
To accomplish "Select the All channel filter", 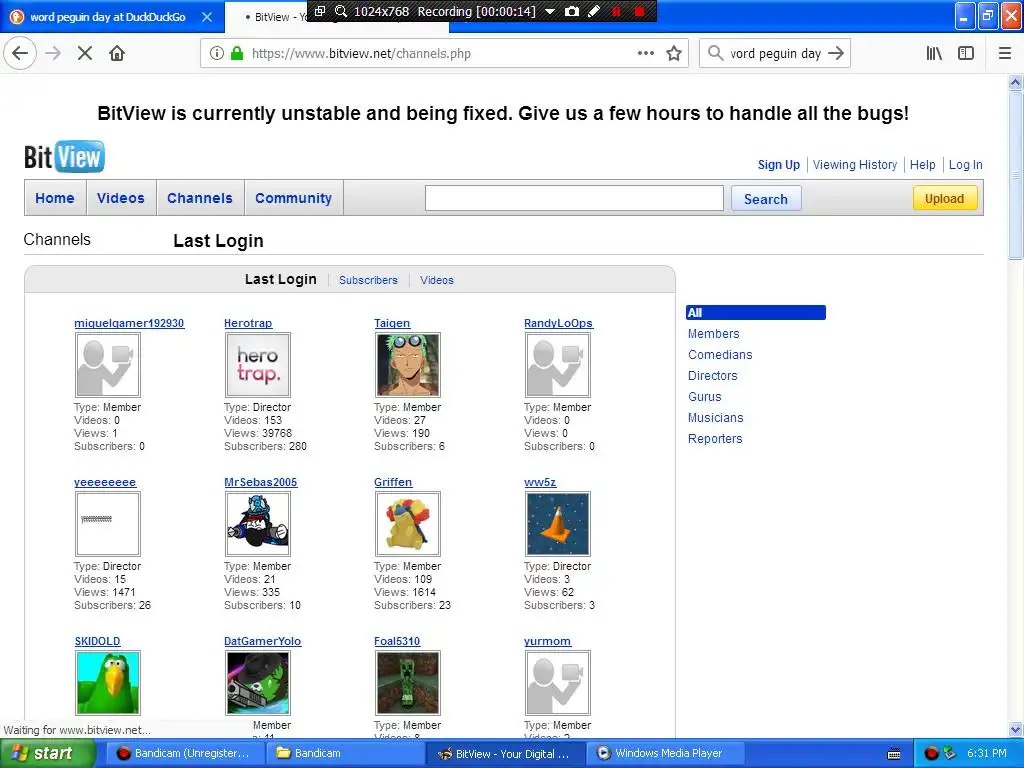I will point(756,313).
